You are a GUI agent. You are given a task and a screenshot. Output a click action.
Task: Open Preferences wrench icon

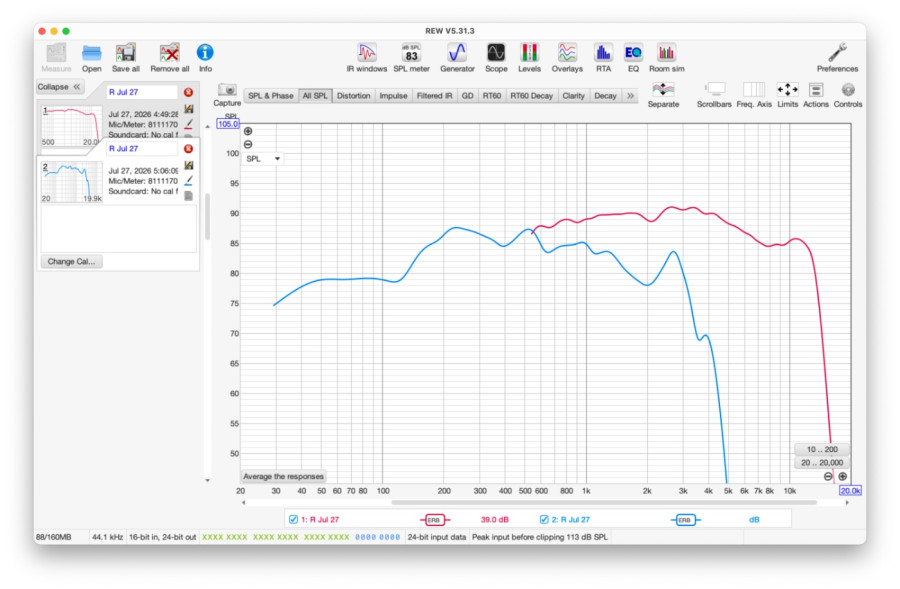pyautogui.click(x=837, y=57)
